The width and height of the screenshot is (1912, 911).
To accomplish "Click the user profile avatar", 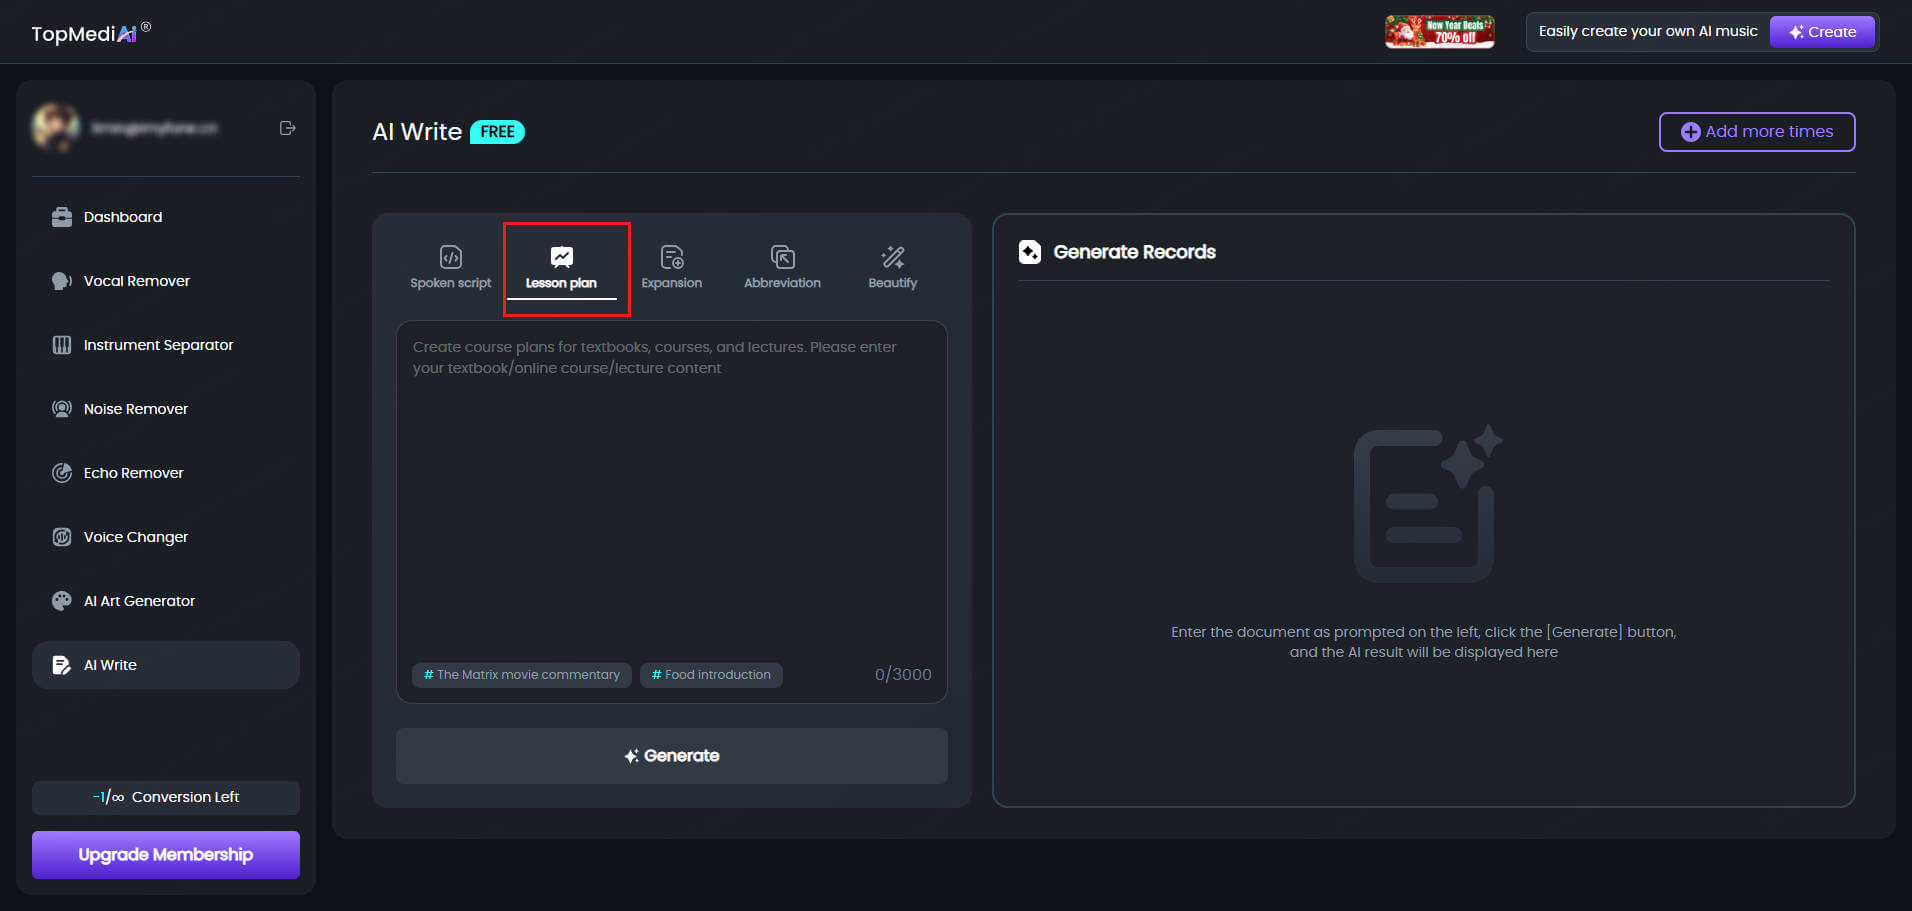I will 55,128.
